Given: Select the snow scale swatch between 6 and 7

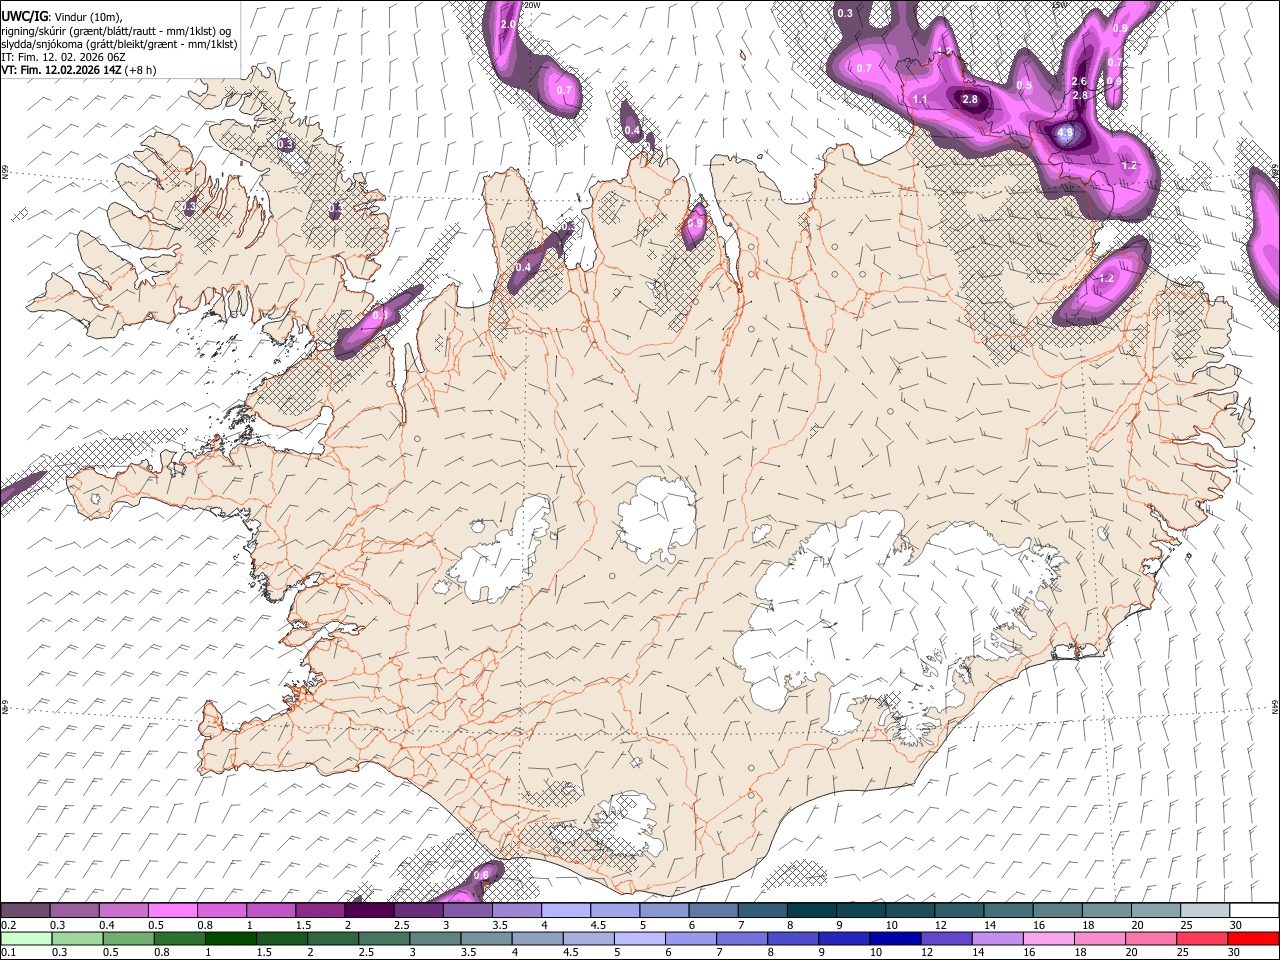Looking at the screenshot, I should (713, 911).
